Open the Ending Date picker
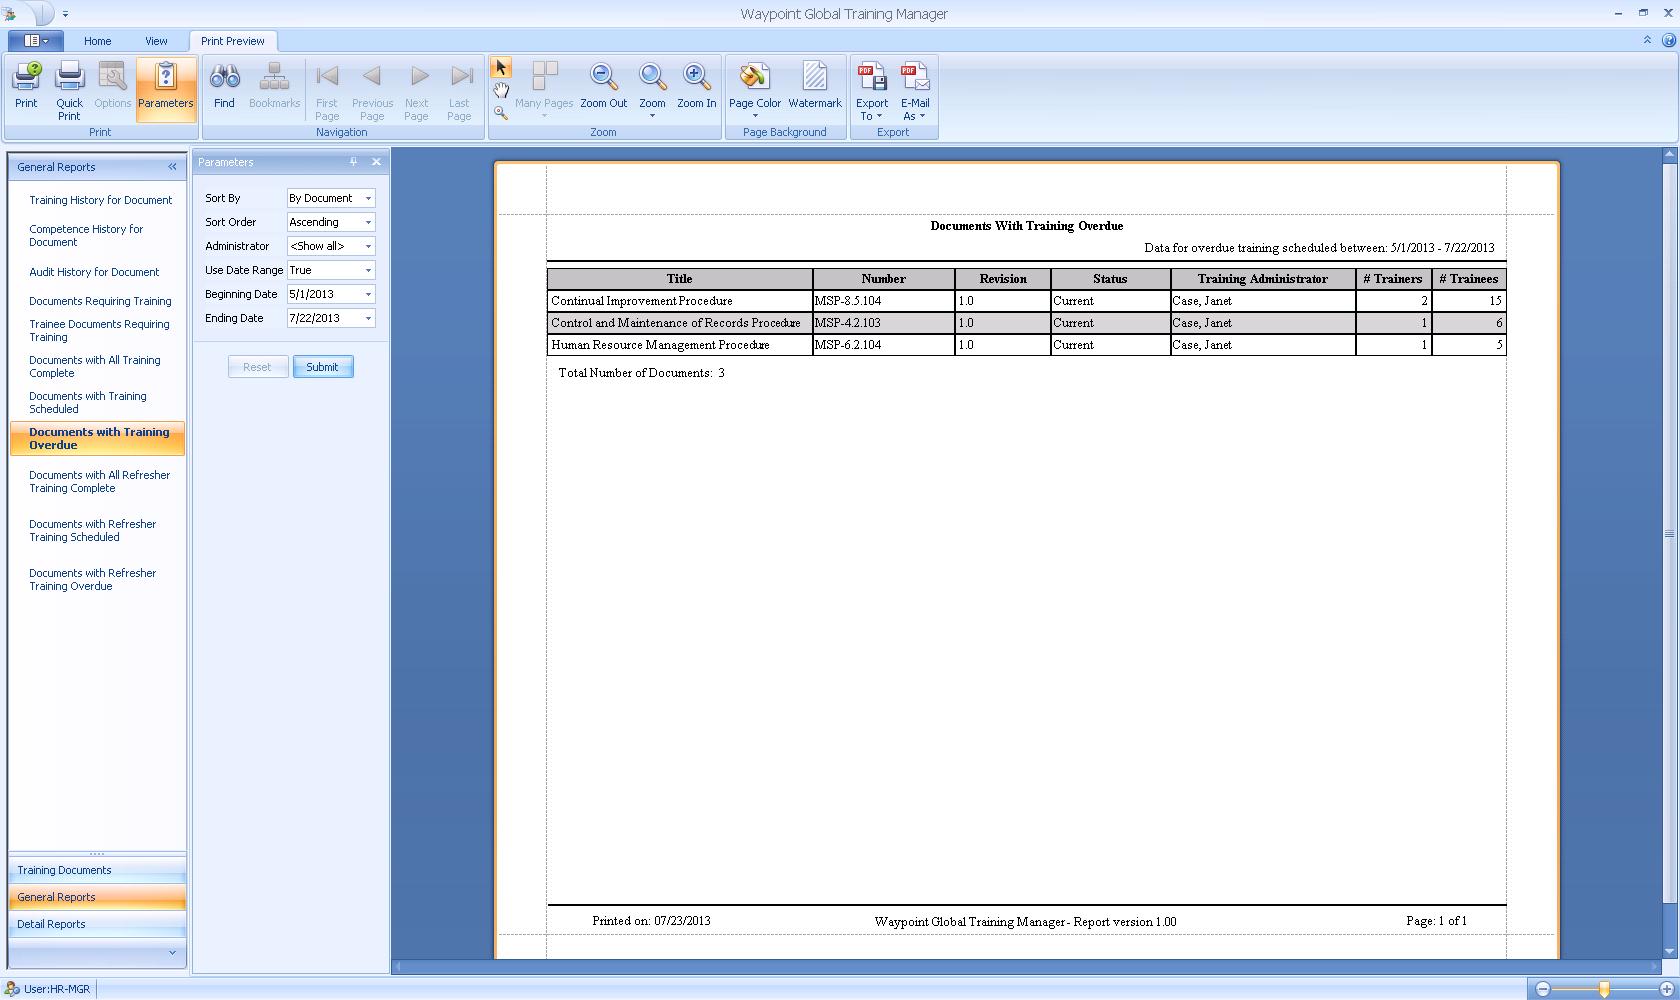1680x1000 pixels. coord(368,318)
